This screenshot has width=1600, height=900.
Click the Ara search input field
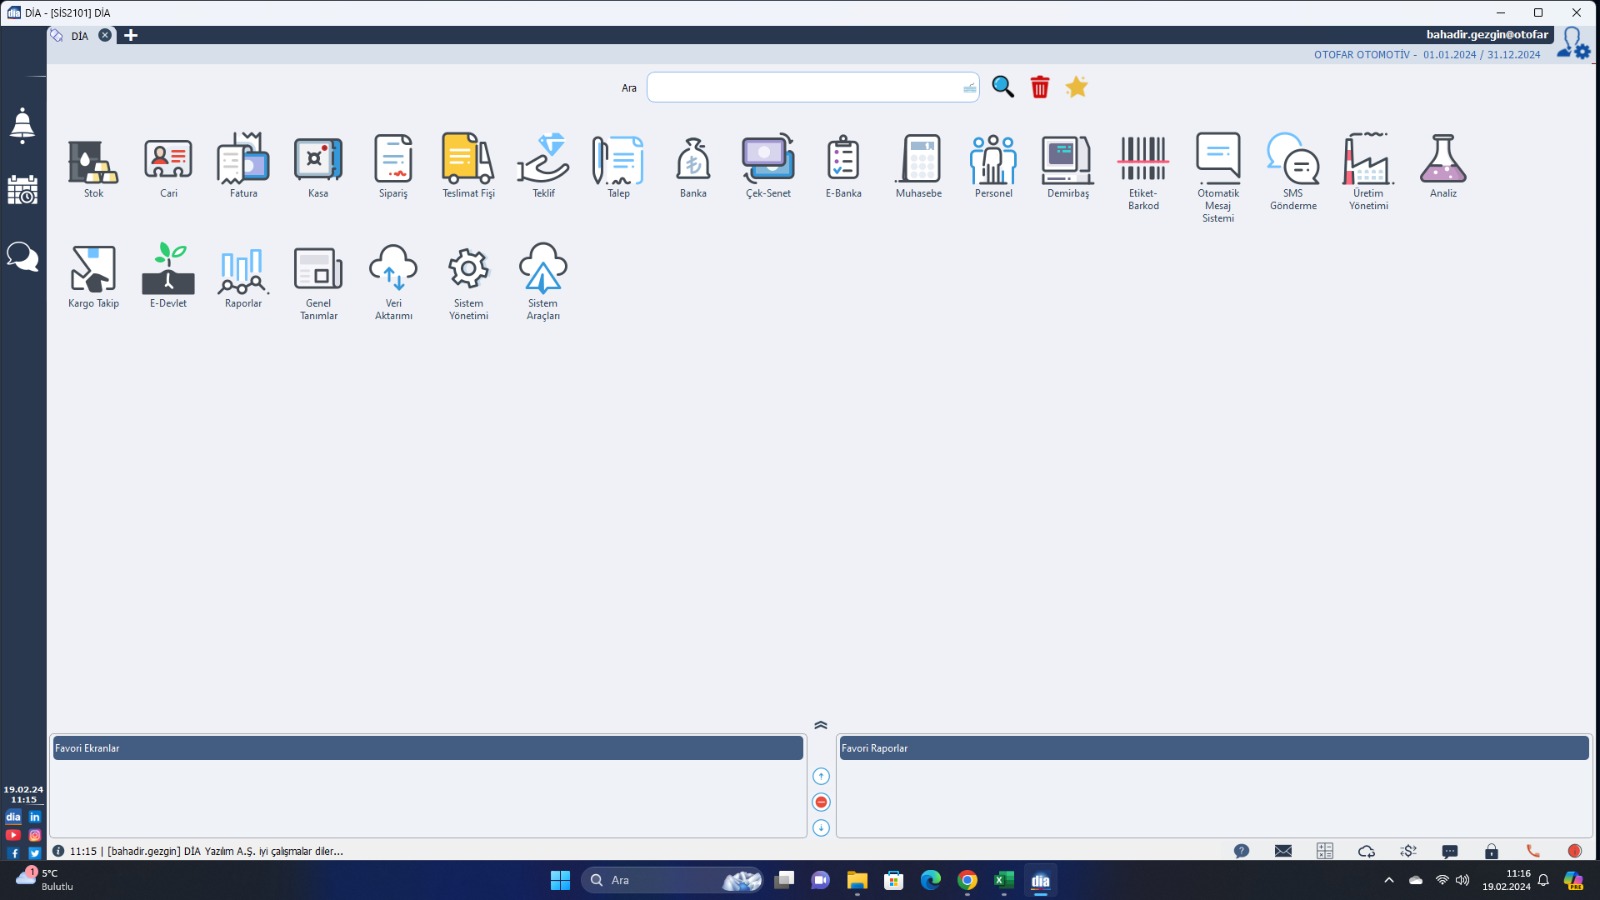point(805,87)
